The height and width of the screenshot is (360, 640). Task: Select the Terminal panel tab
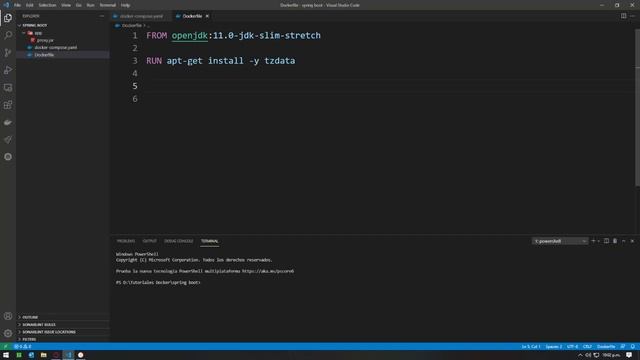(210, 241)
